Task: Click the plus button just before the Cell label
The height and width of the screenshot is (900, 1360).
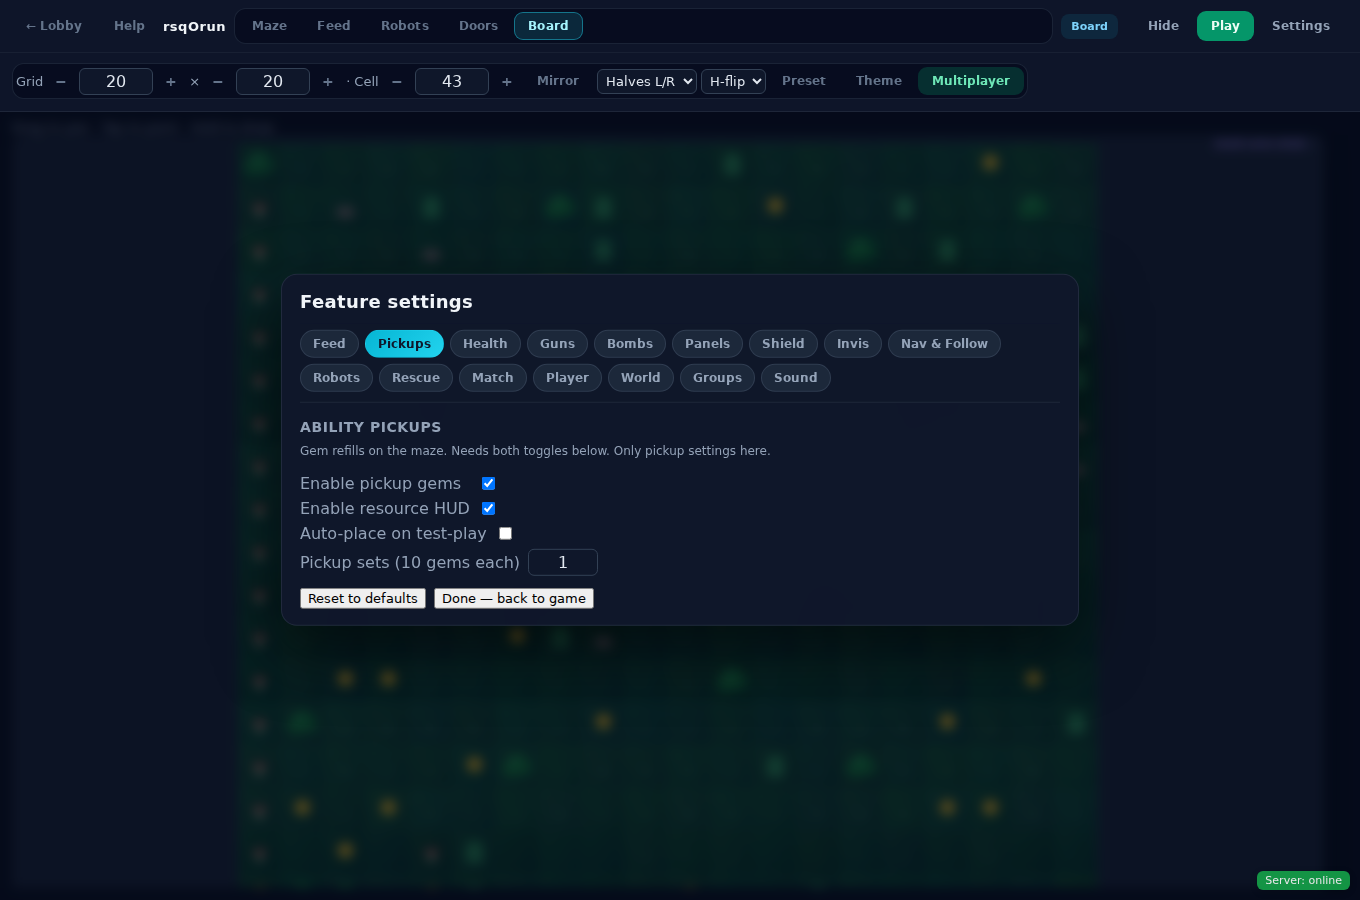Action: [328, 82]
